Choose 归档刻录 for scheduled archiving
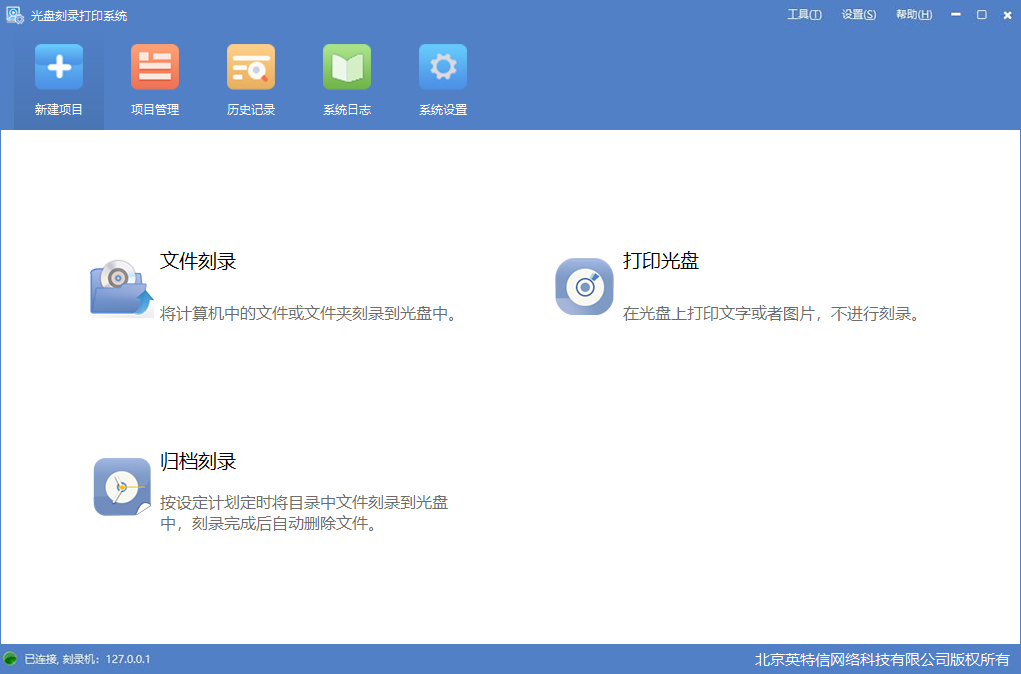This screenshot has height=674, width=1021. click(199, 460)
